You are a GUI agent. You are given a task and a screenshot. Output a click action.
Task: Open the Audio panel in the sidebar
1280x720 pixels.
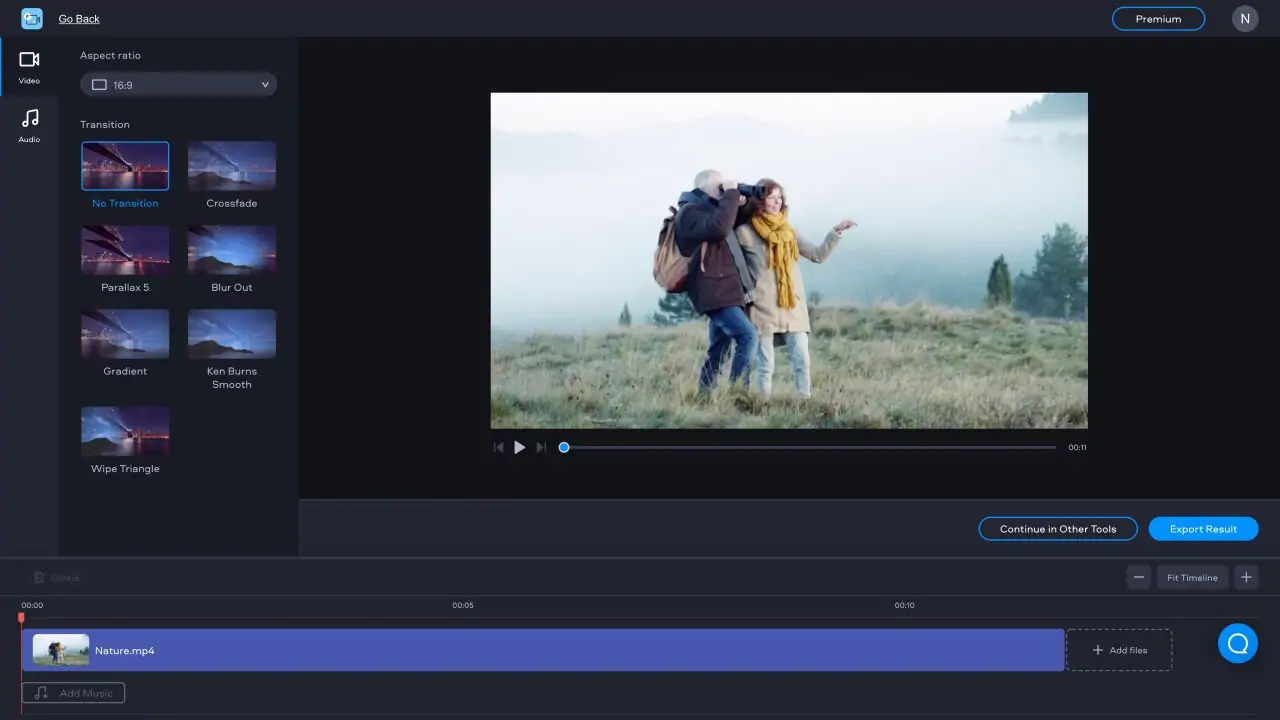coord(29,125)
